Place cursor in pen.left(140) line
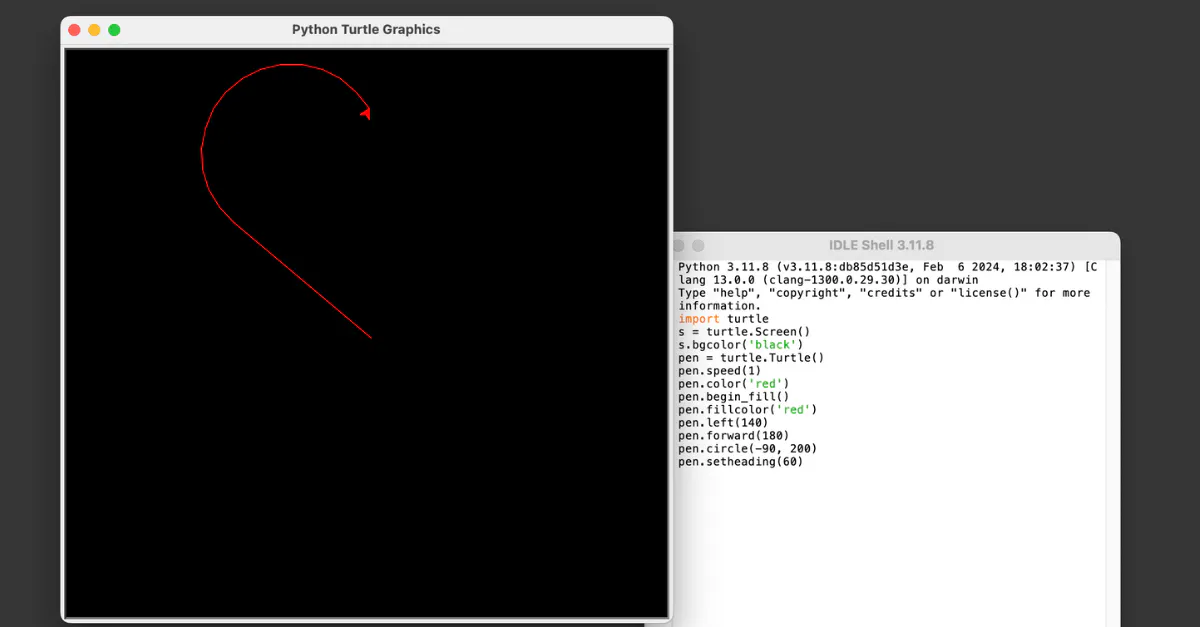 point(722,423)
